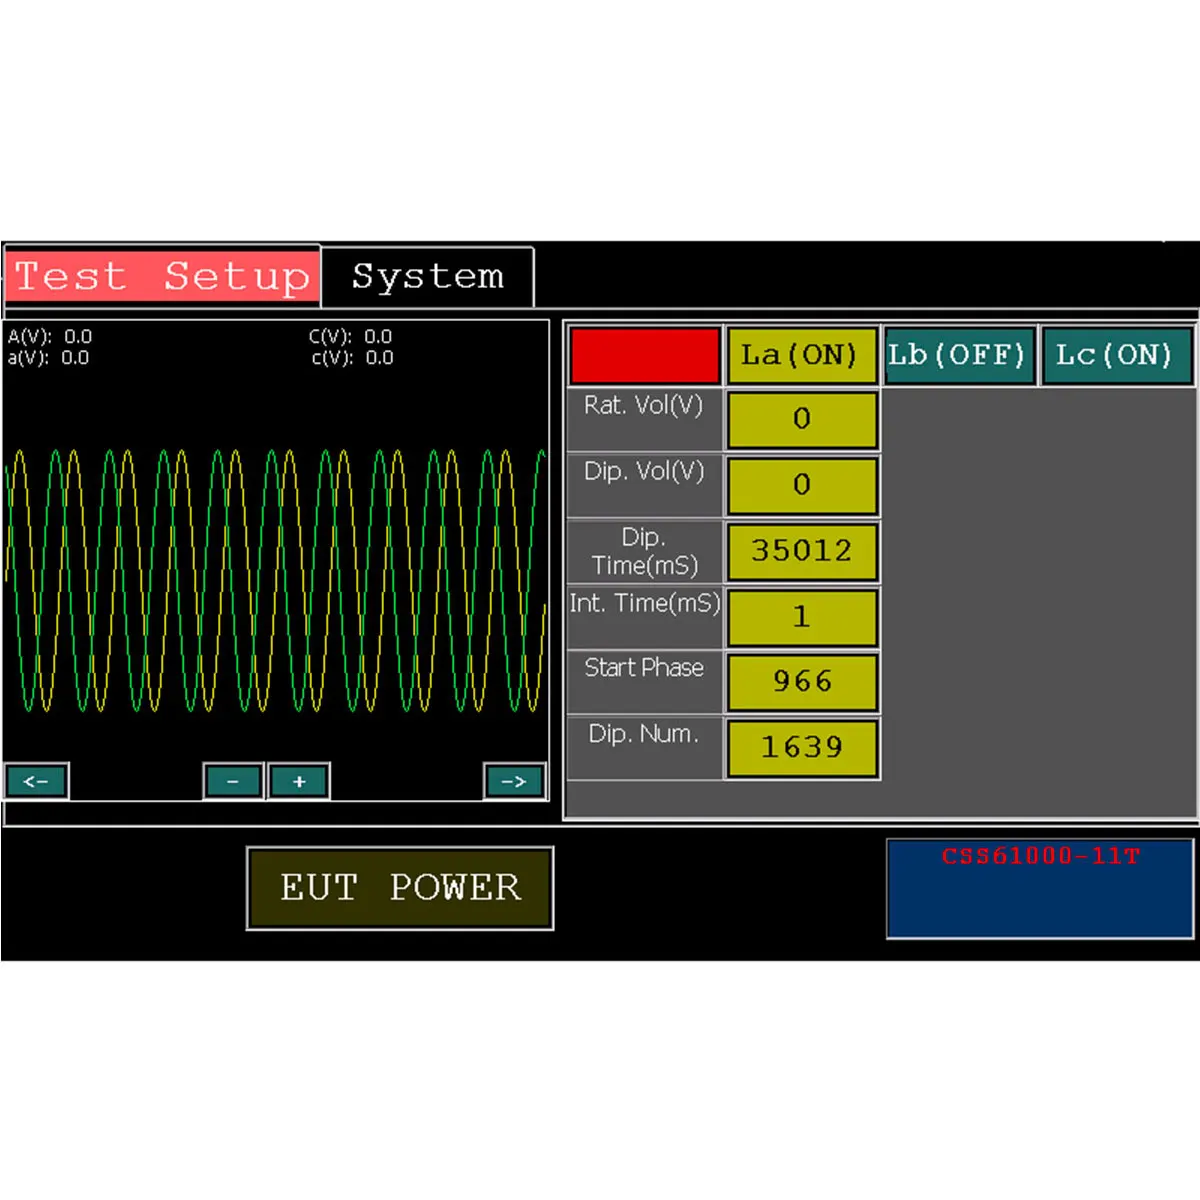This screenshot has width=1200, height=1200.
Task: Open the Dip. Time(mS) value 35012
Action: (802, 551)
